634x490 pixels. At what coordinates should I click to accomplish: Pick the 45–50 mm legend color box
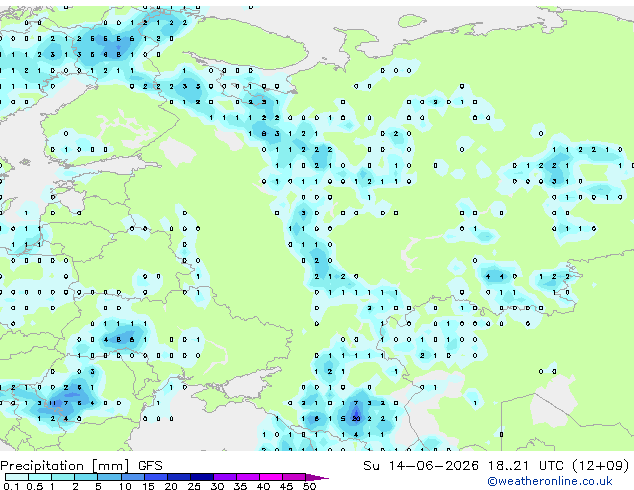(294, 477)
